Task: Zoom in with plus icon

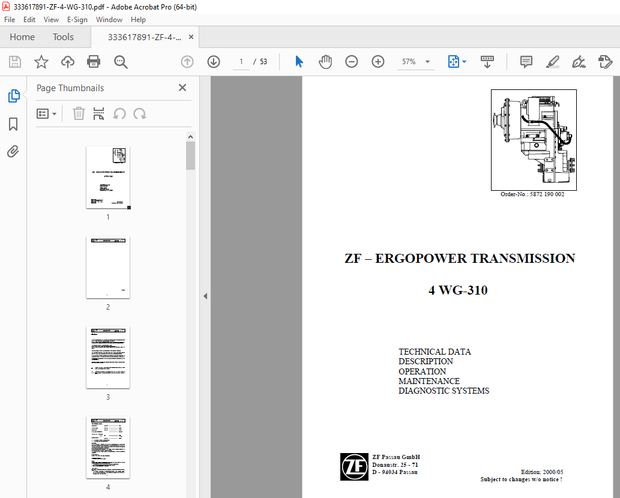Action: coord(378,62)
